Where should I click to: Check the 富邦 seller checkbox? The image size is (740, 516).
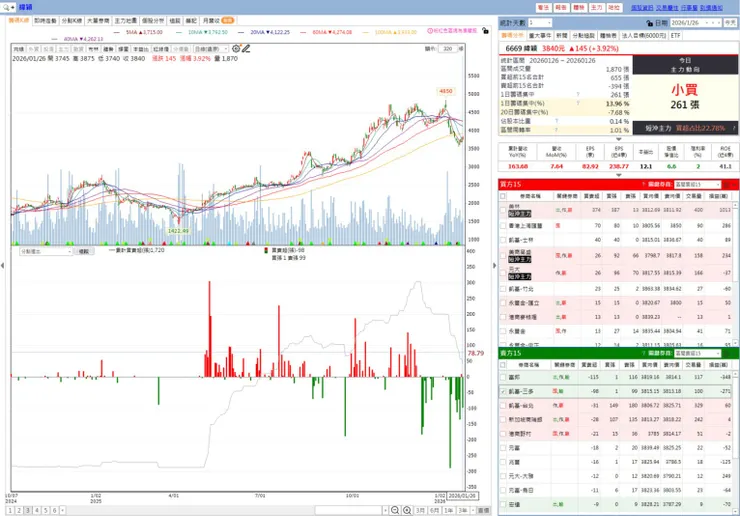coord(503,377)
